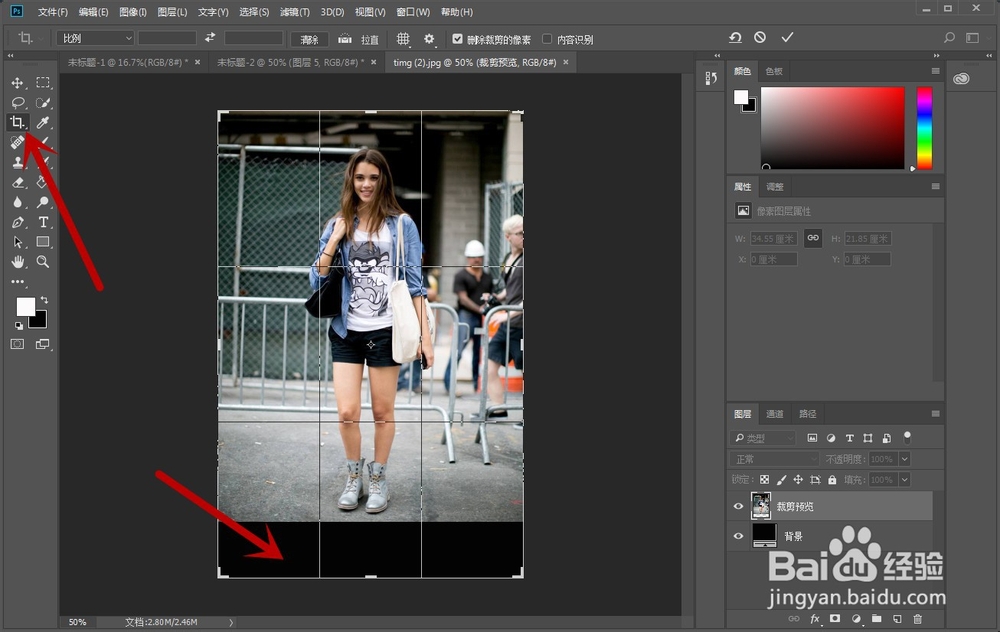Cancel the crop operation
Image resolution: width=1000 pixels, height=632 pixels.
click(x=760, y=38)
